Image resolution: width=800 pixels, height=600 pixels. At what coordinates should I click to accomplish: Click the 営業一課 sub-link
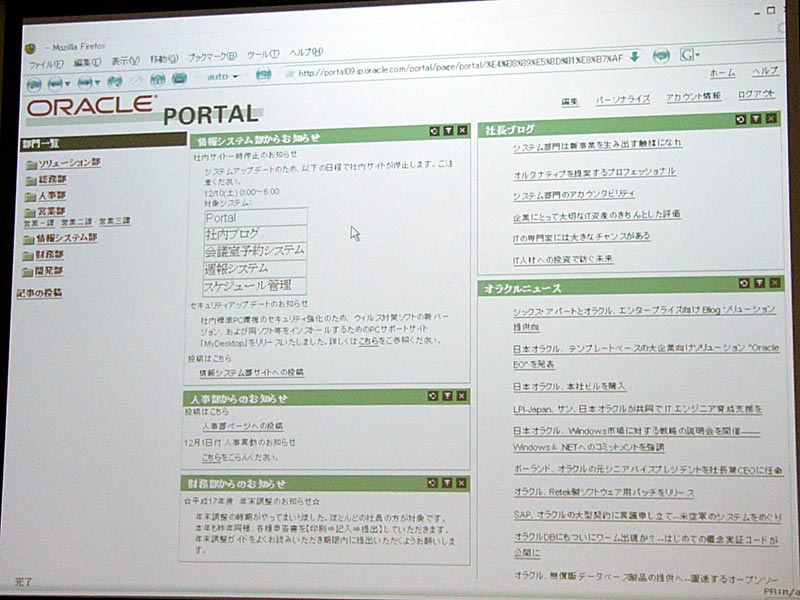[39, 223]
